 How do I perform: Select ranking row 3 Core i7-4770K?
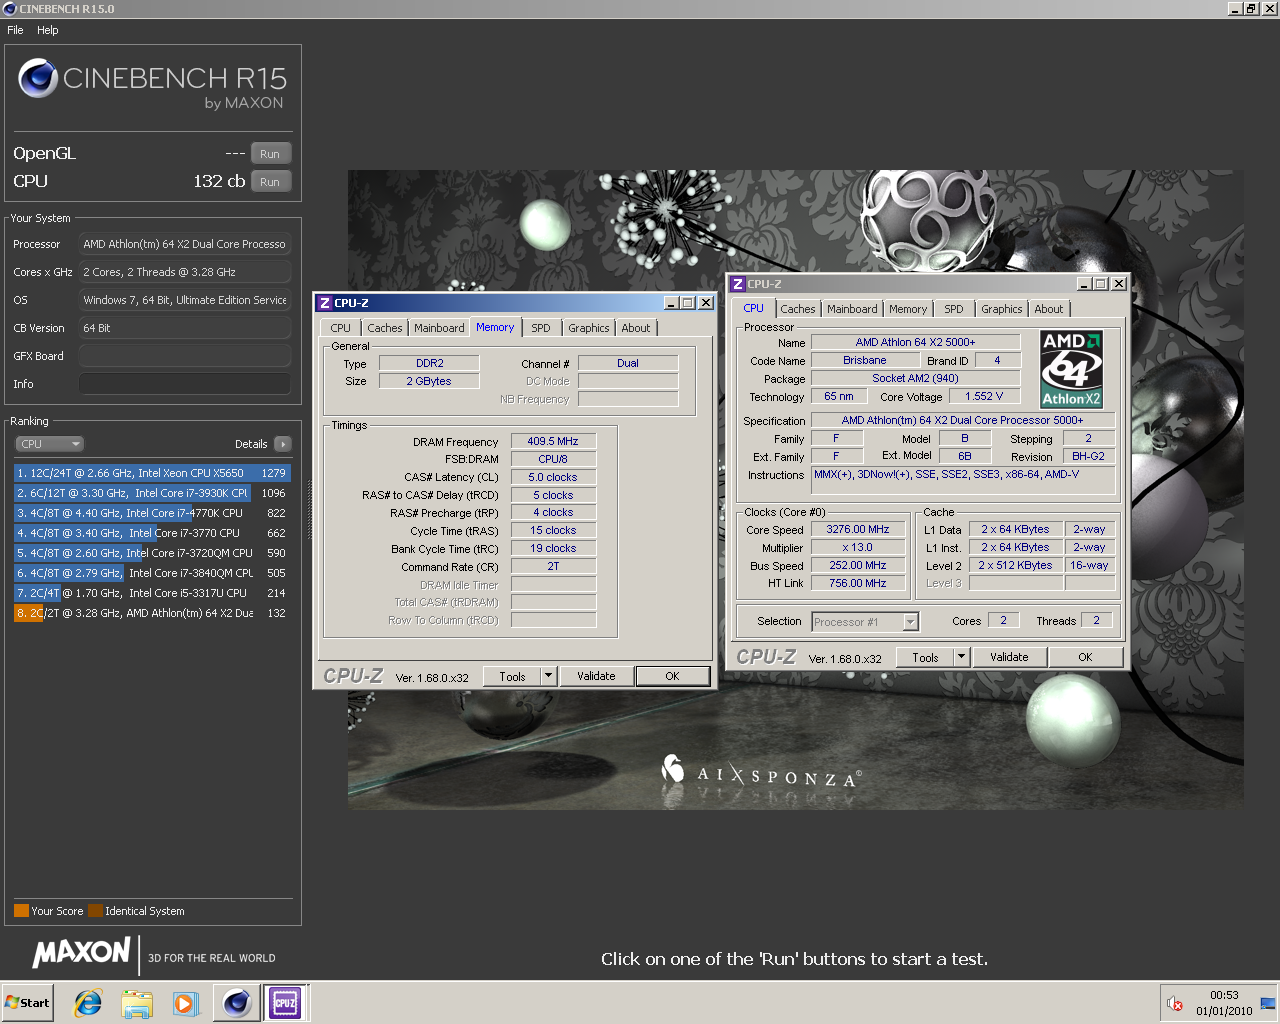click(x=152, y=513)
